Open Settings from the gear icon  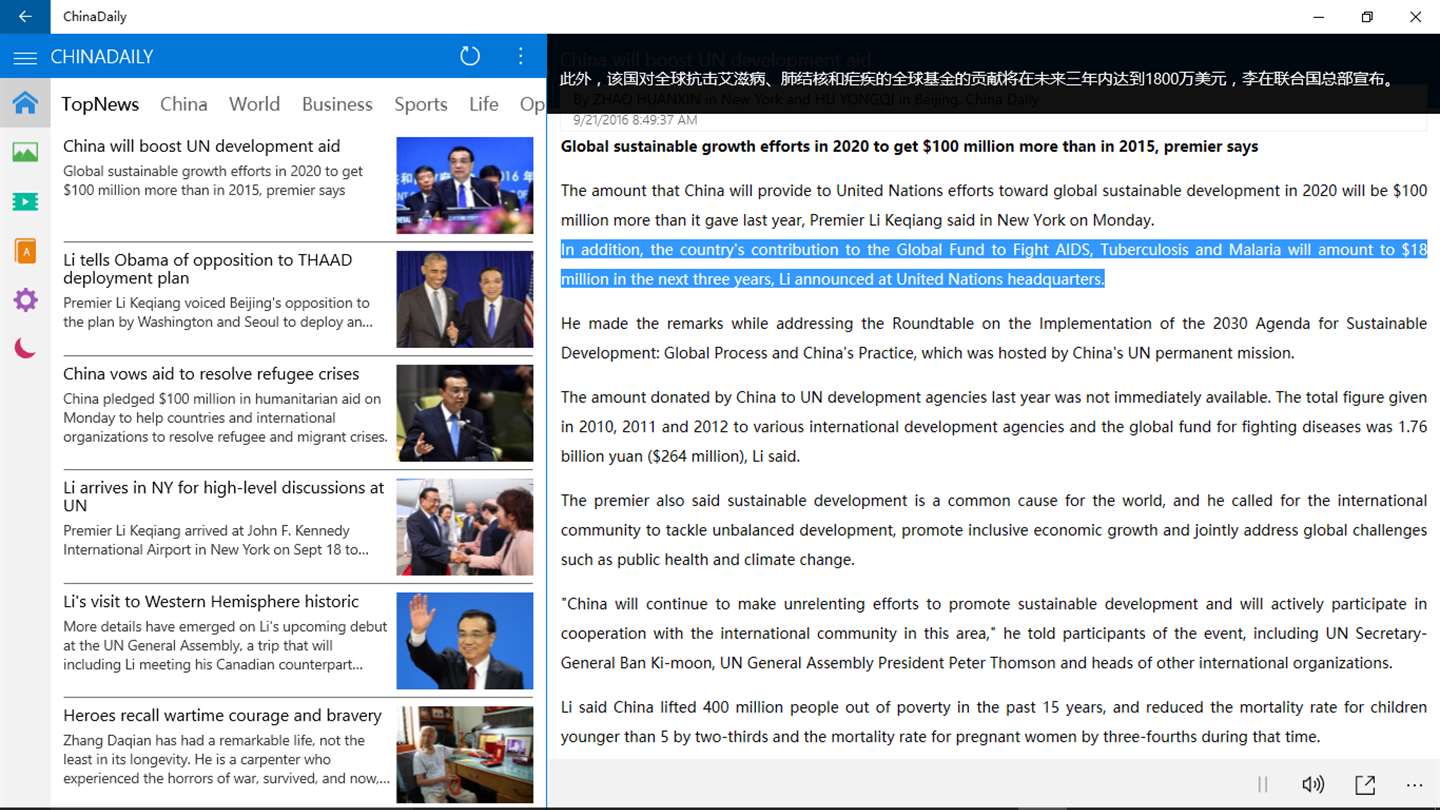pyautogui.click(x=25, y=300)
